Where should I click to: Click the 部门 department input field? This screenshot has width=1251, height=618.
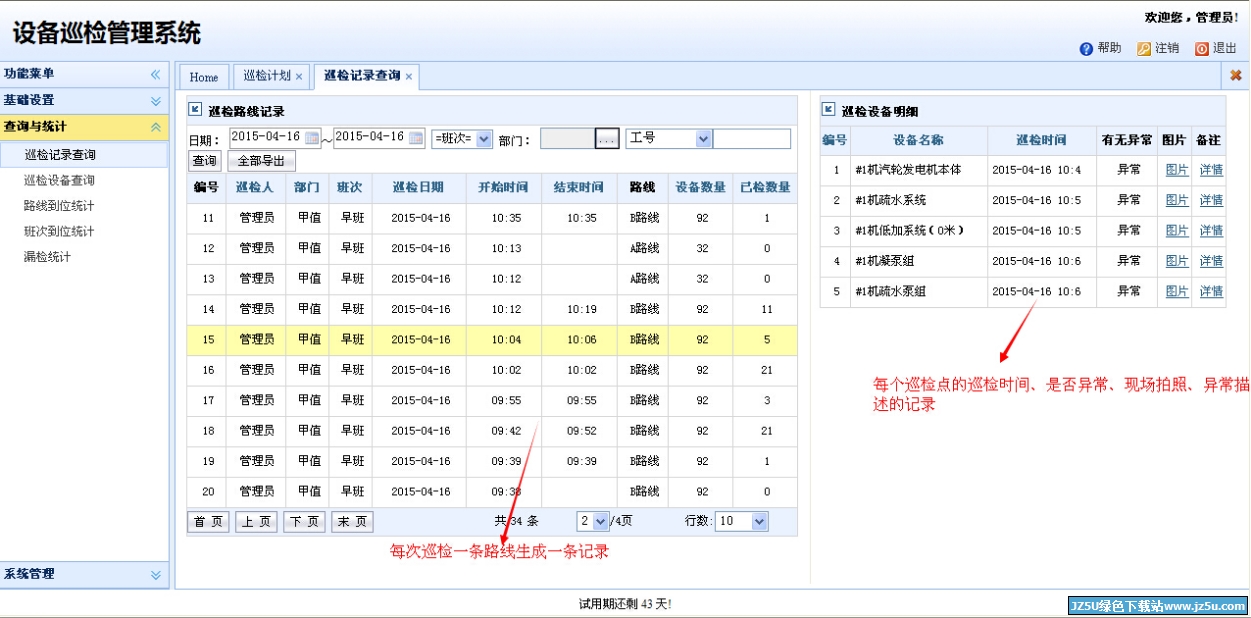[568, 139]
